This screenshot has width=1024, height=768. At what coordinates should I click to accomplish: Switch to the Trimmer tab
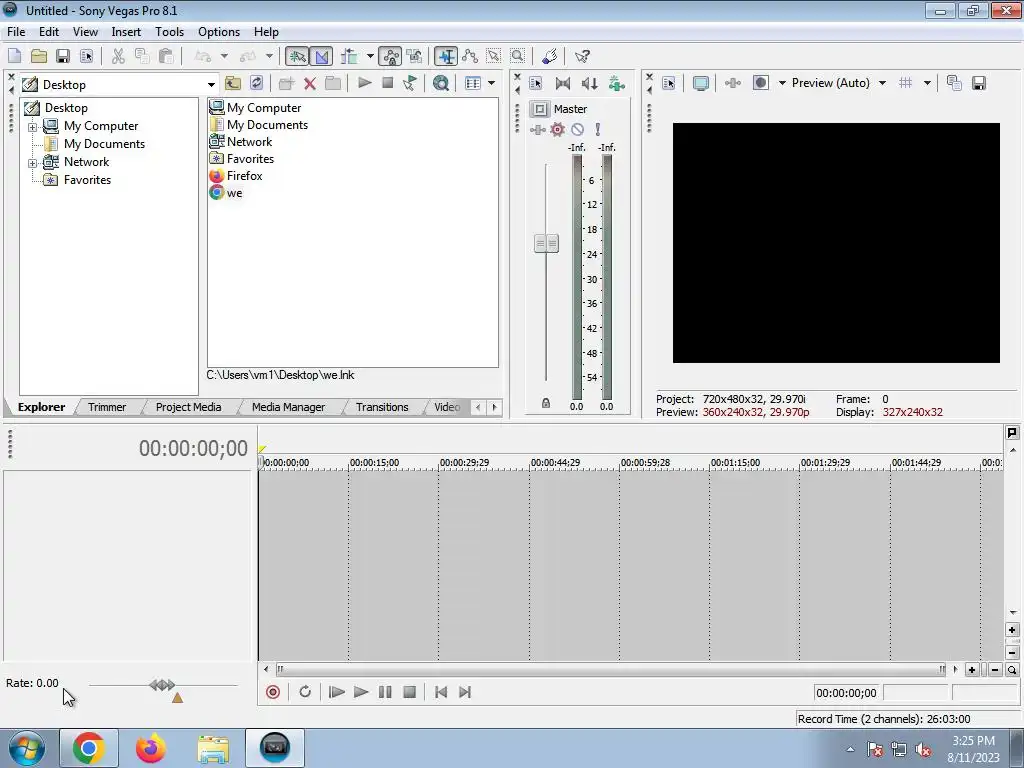[x=107, y=407]
